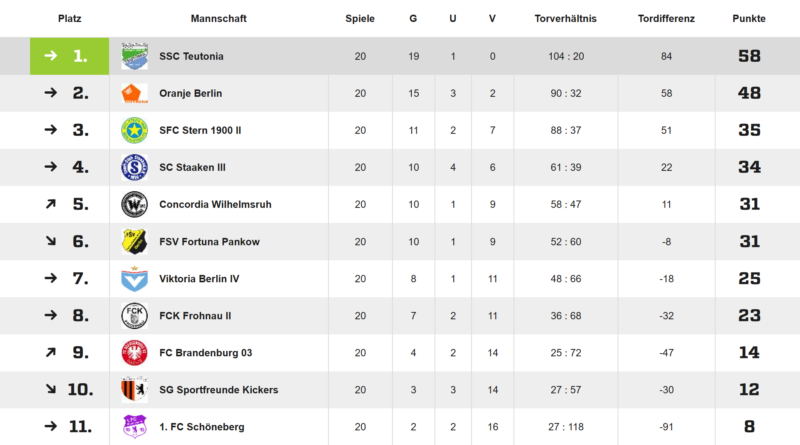
Task: Click the Oranje Berlin orange crest
Action: click(x=134, y=94)
